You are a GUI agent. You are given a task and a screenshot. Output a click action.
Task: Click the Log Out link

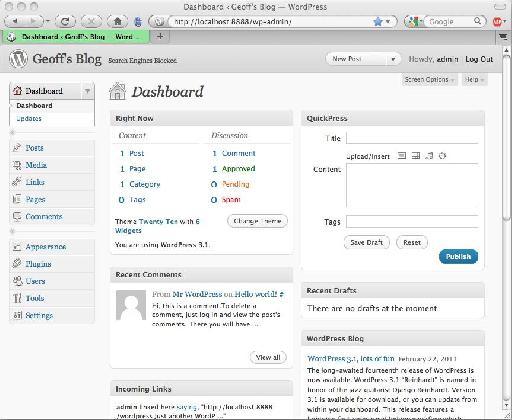pyautogui.click(x=479, y=59)
